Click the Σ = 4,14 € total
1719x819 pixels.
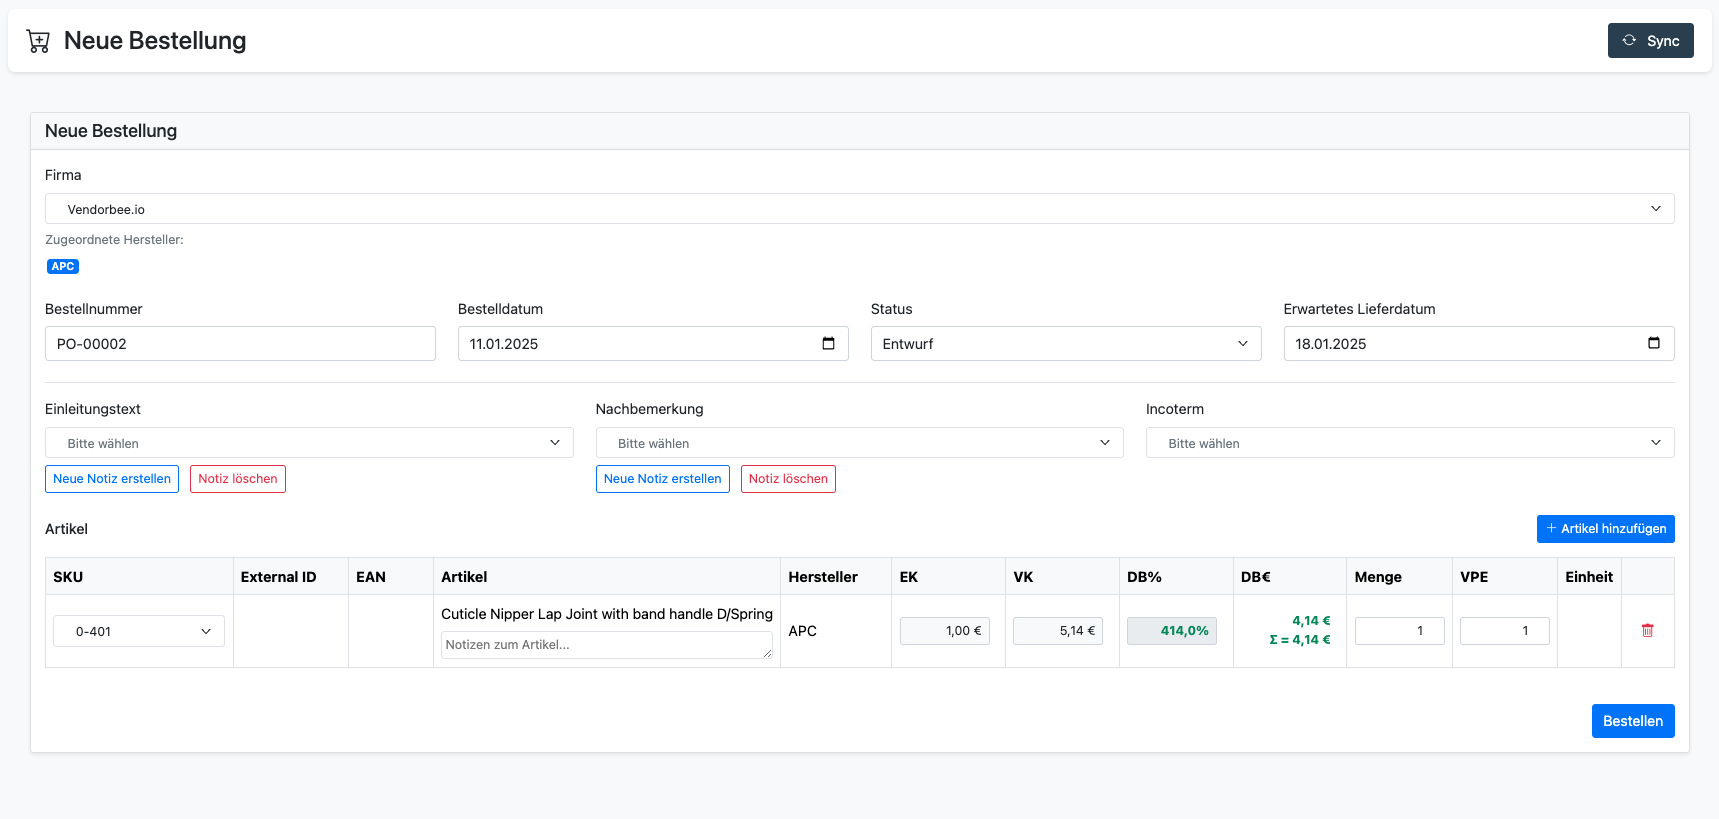pyautogui.click(x=1300, y=640)
